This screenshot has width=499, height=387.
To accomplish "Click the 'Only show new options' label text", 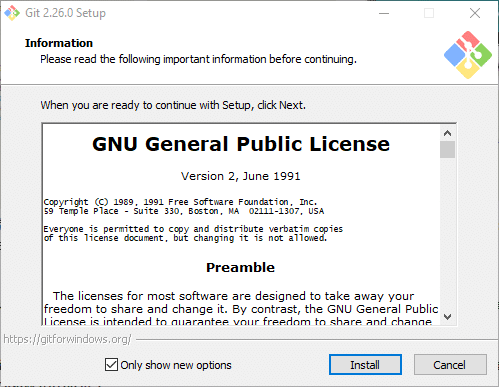I will (x=176, y=365).
